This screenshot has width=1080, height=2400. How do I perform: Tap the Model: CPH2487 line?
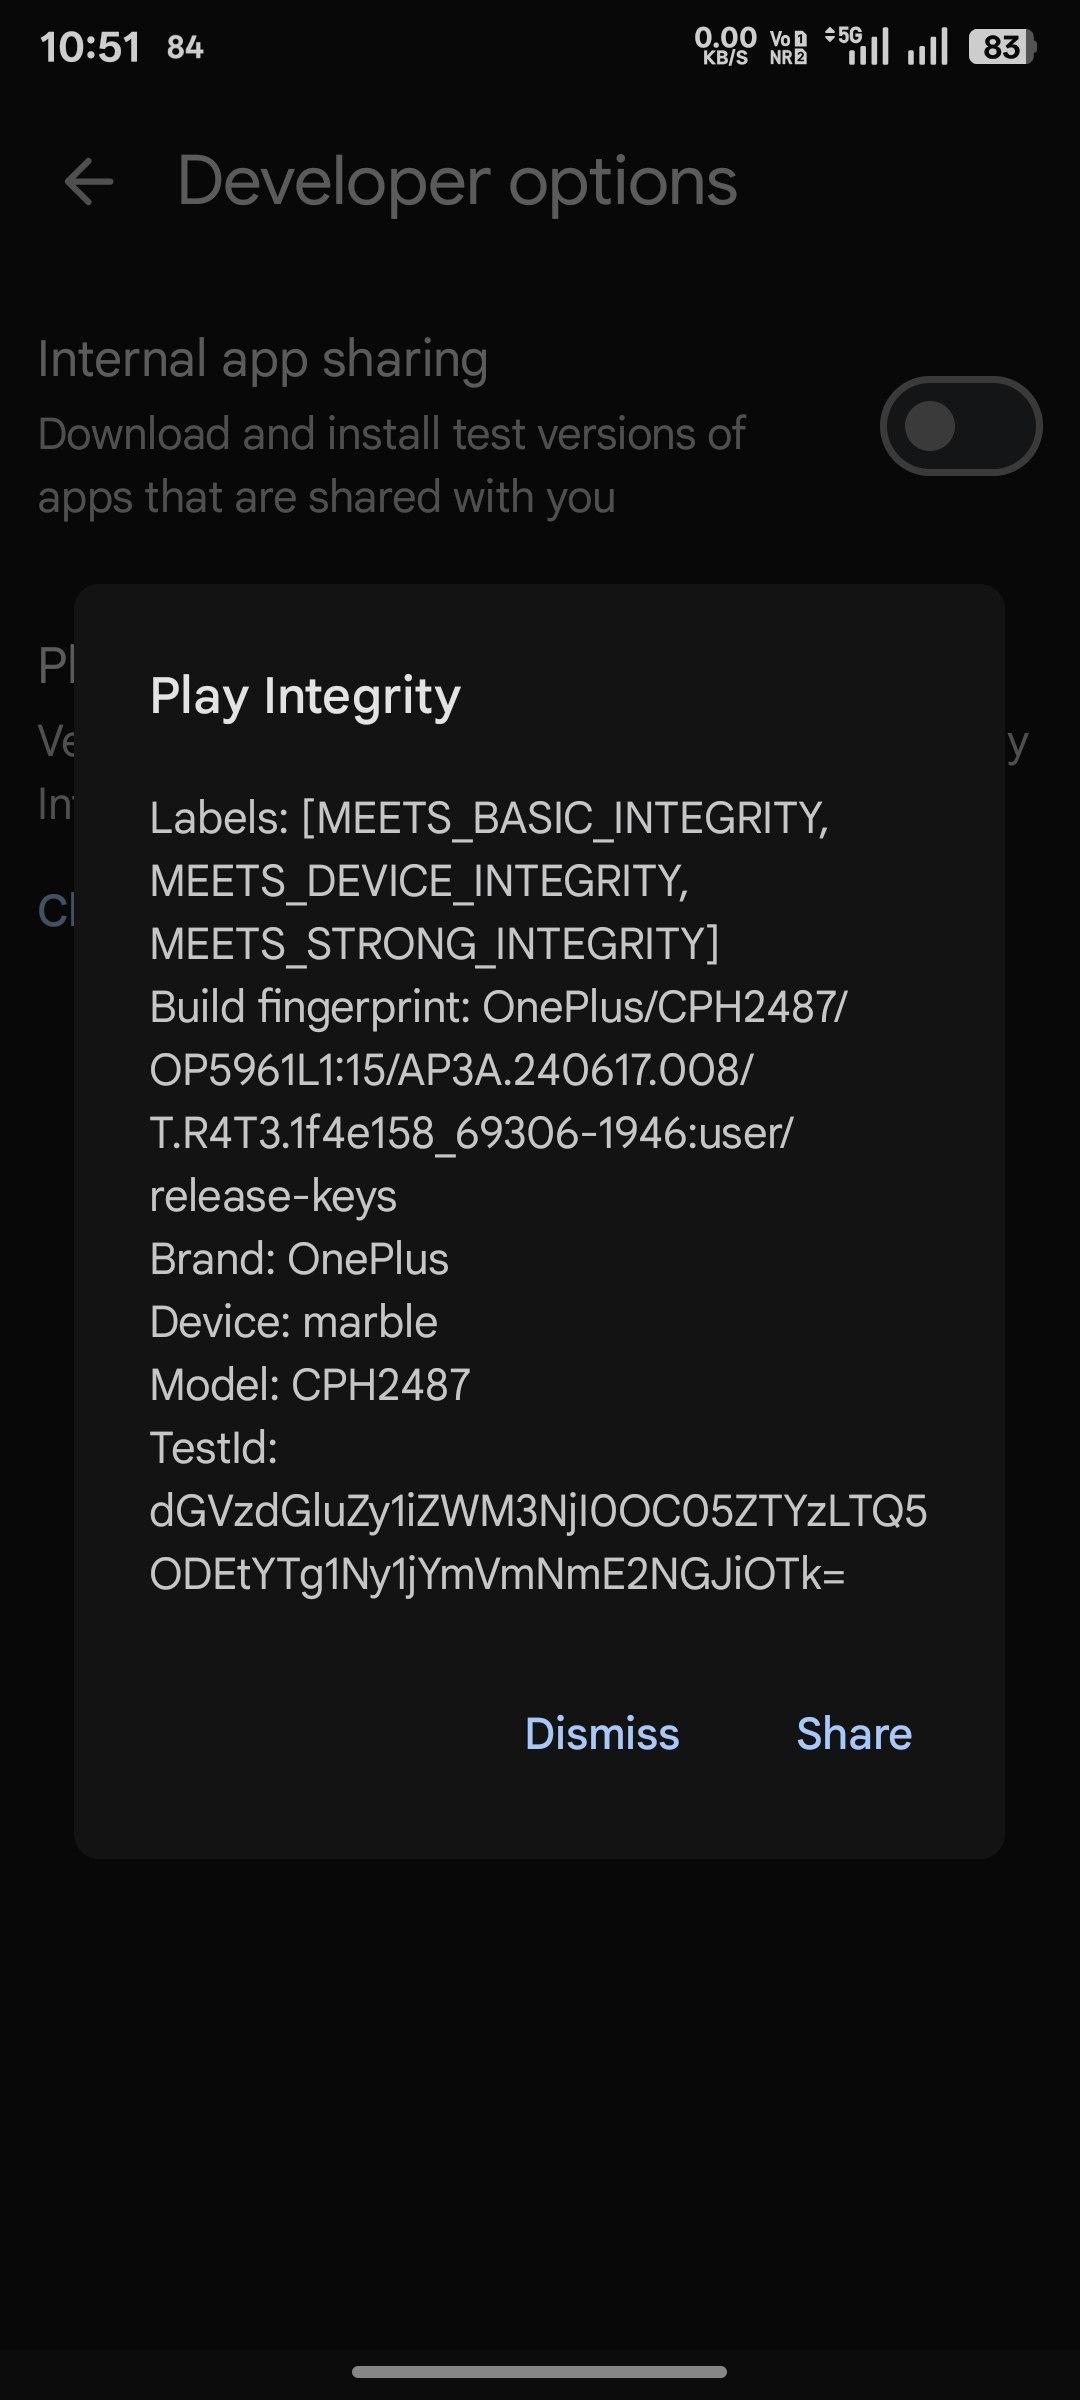tap(310, 1385)
